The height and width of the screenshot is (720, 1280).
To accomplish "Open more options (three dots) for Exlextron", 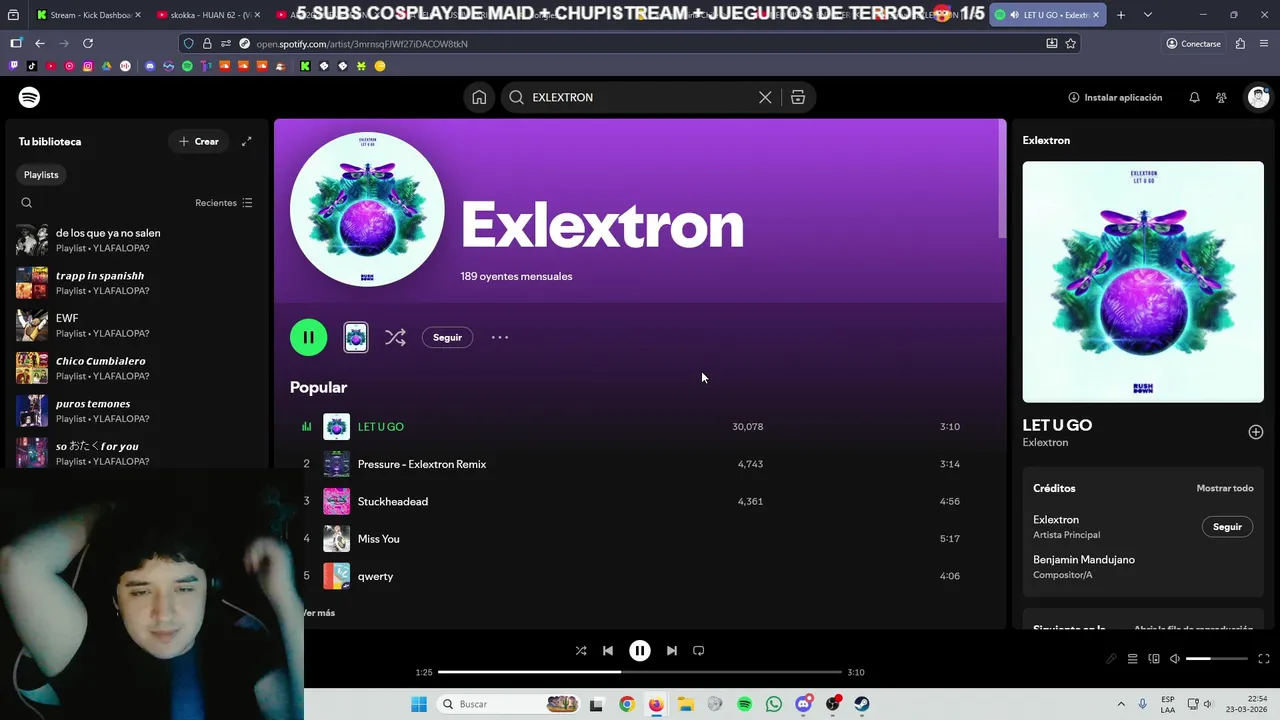I will pyautogui.click(x=500, y=338).
